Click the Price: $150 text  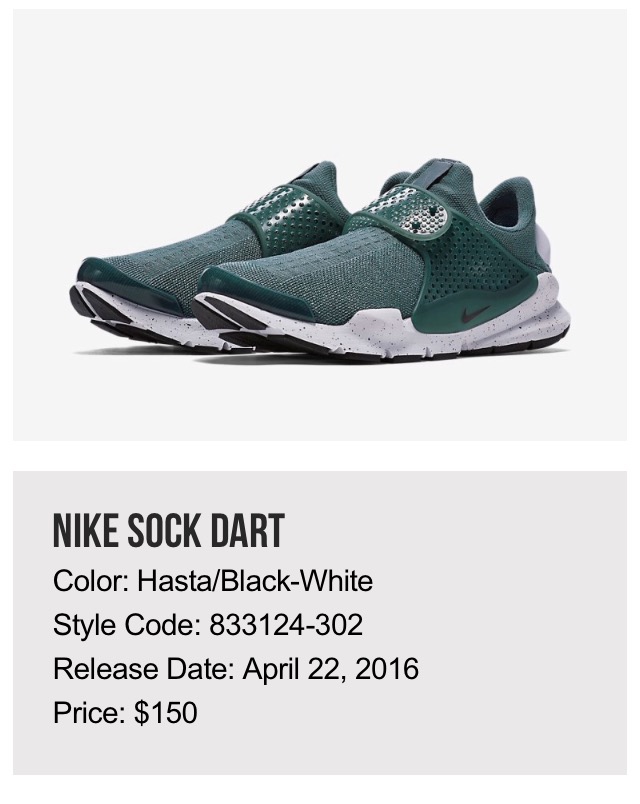tap(125, 713)
